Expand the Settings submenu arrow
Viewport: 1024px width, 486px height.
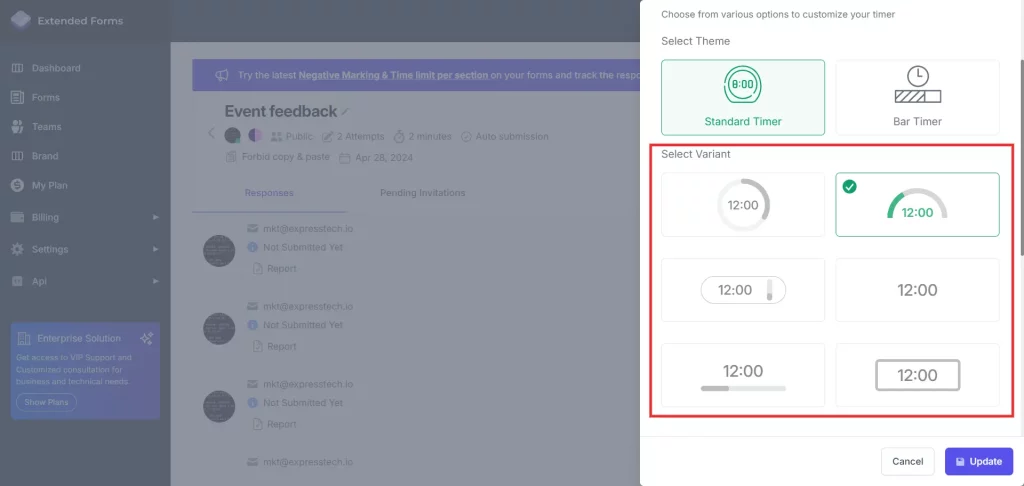(155, 249)
